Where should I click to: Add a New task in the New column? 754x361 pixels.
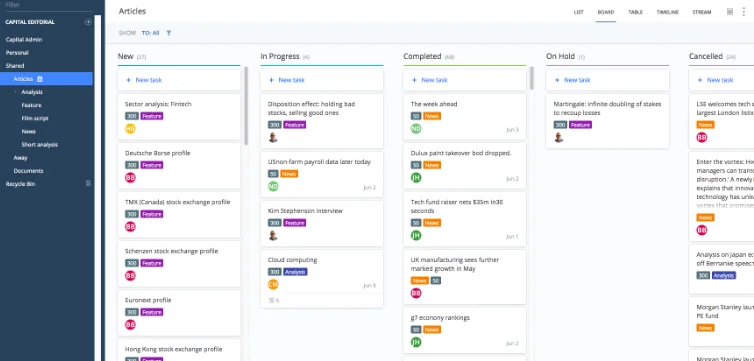click(179, 80)
